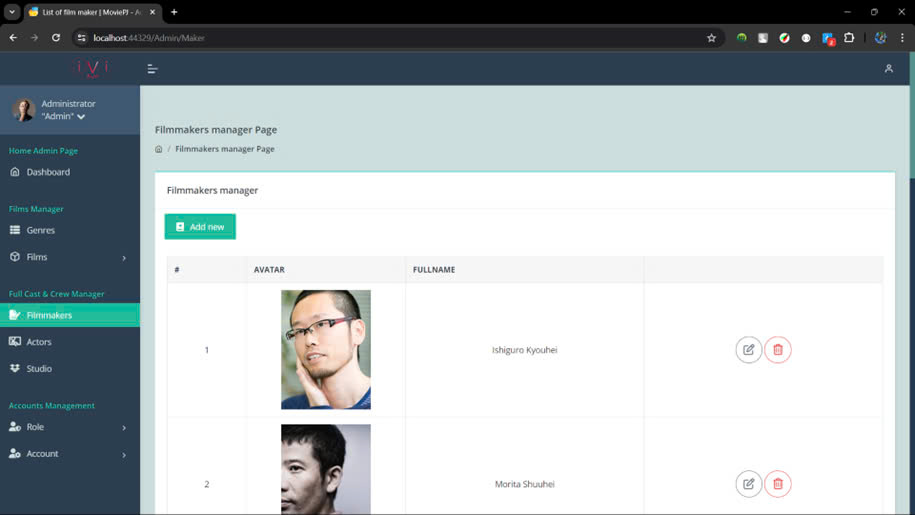Expand the Account submenu chevron

coord(124,454)
